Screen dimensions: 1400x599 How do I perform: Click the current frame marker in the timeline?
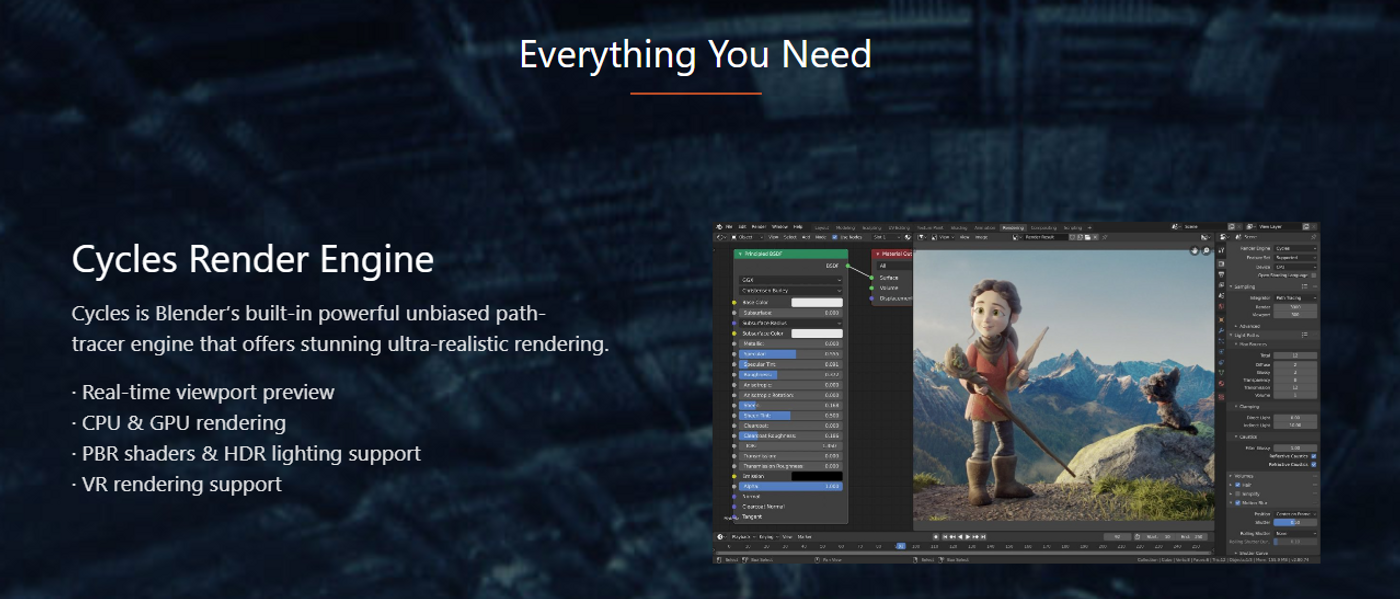901,547
